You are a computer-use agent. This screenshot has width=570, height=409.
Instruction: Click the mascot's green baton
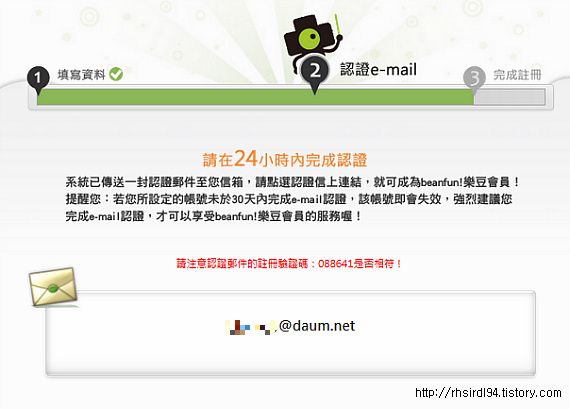tap(338, 26)
